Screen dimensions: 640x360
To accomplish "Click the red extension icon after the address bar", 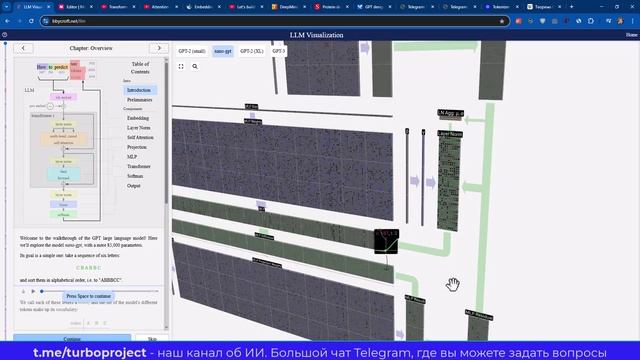I will [x=518, y=21].
